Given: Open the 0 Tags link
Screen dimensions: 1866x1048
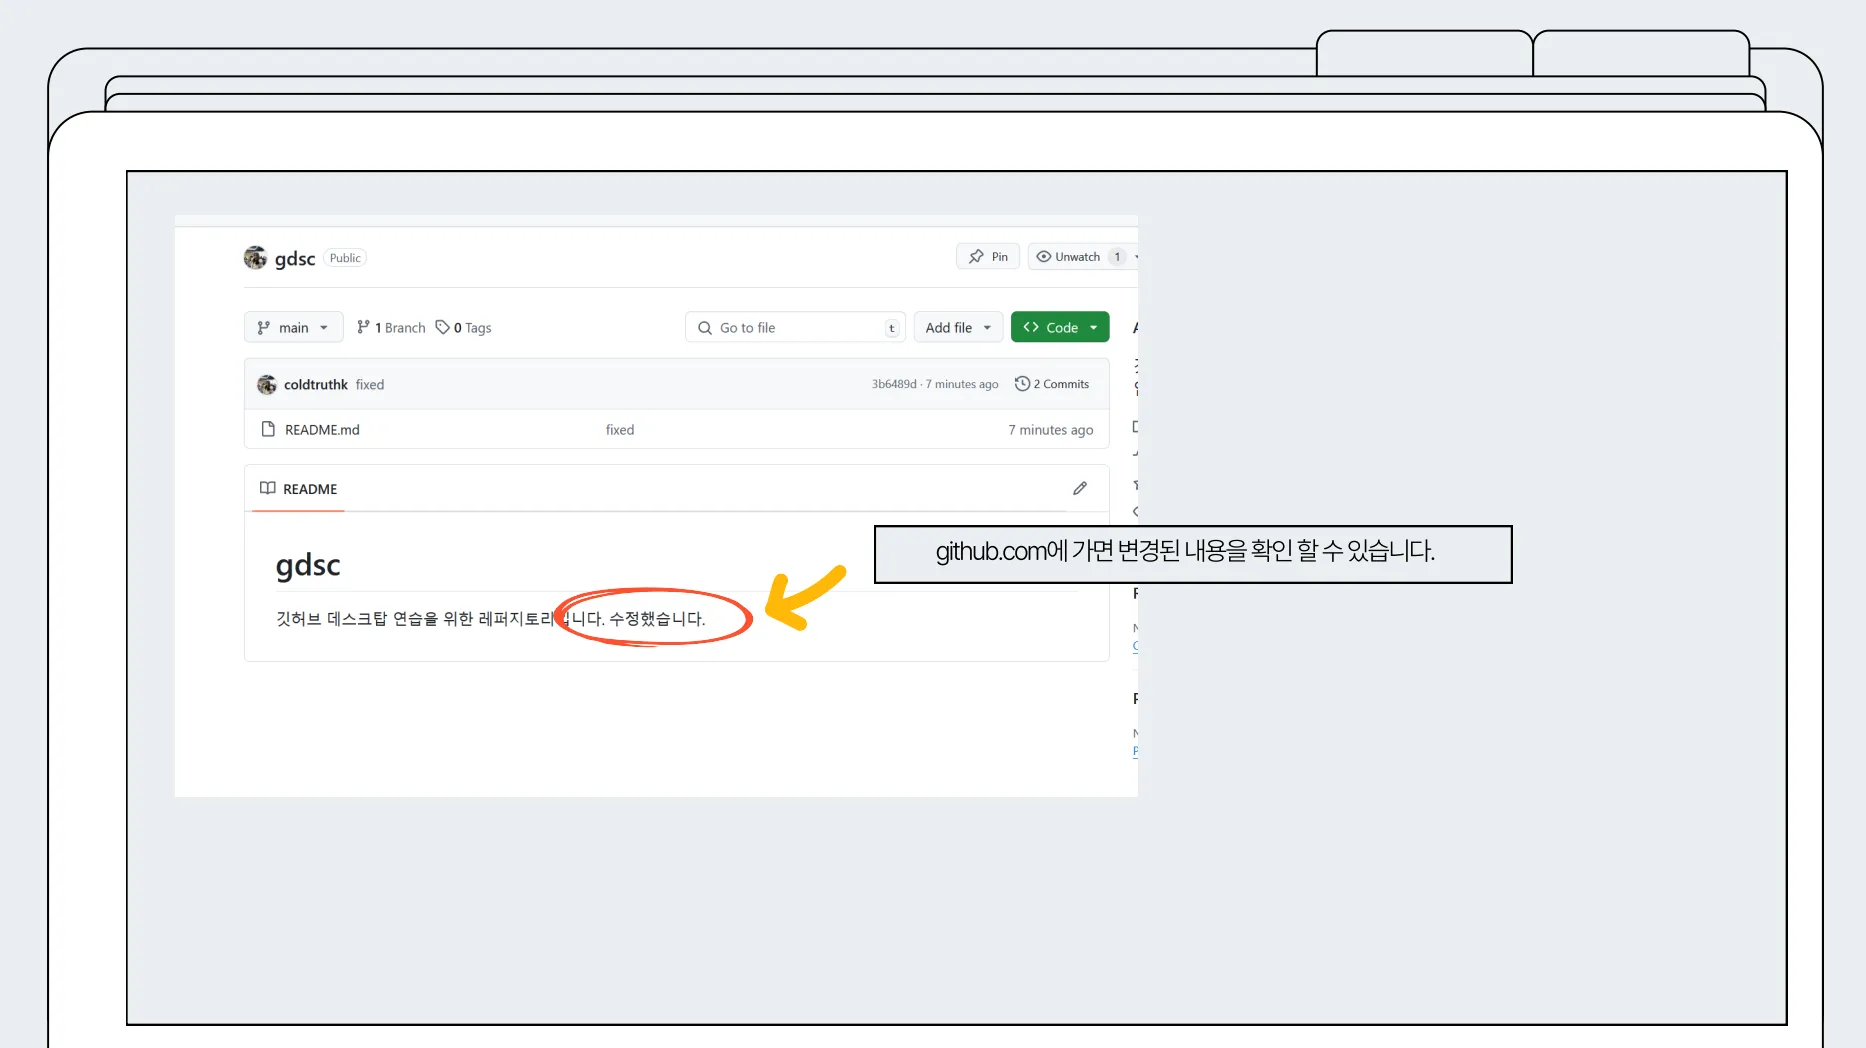Looking at the screenshot, I should (x=464, y=328).
